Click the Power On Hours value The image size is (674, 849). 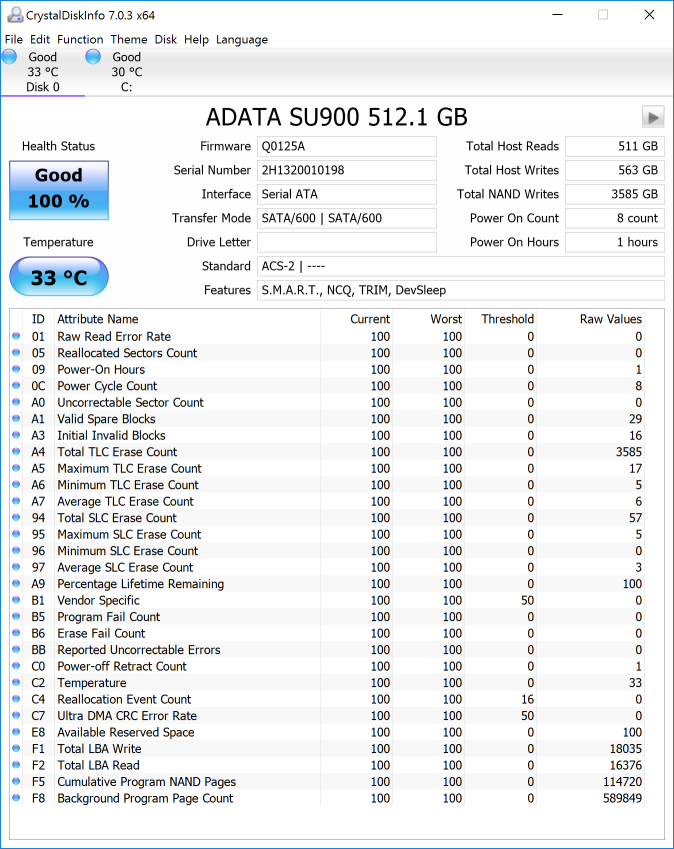click(614, 242)
